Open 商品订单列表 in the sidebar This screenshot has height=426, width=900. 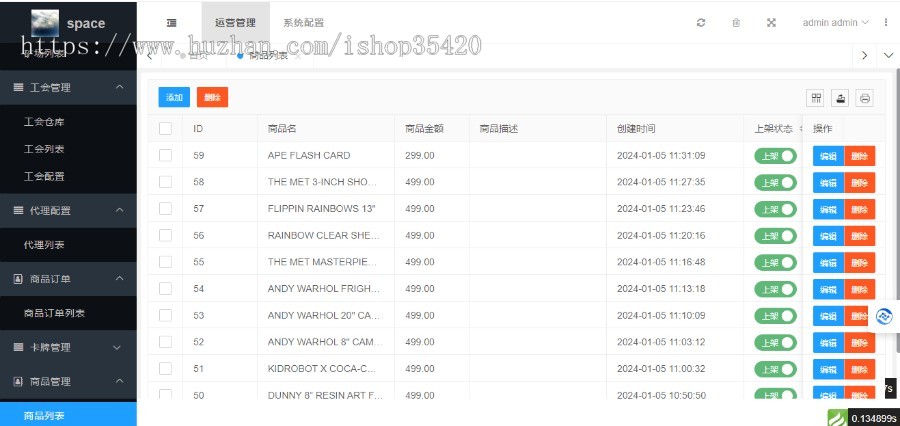tap(55, 313)
